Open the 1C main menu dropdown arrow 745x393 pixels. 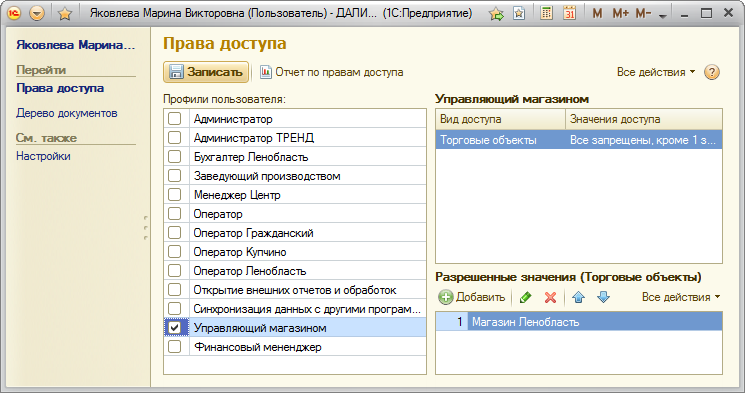tap(37, 13)
